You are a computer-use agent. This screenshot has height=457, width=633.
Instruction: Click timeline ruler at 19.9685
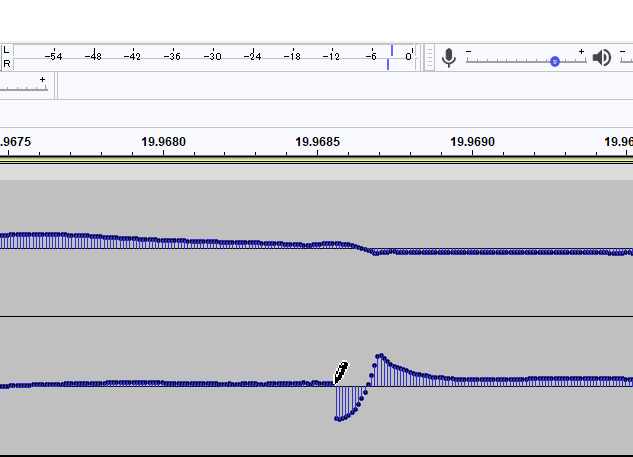[317, 142]
